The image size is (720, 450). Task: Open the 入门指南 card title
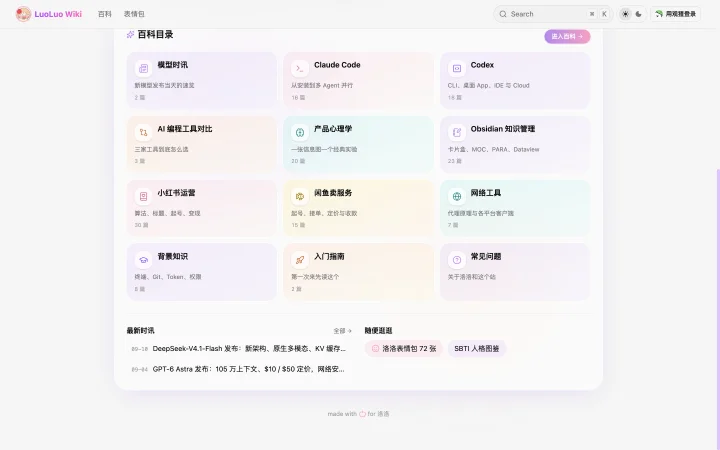[329, 256]
